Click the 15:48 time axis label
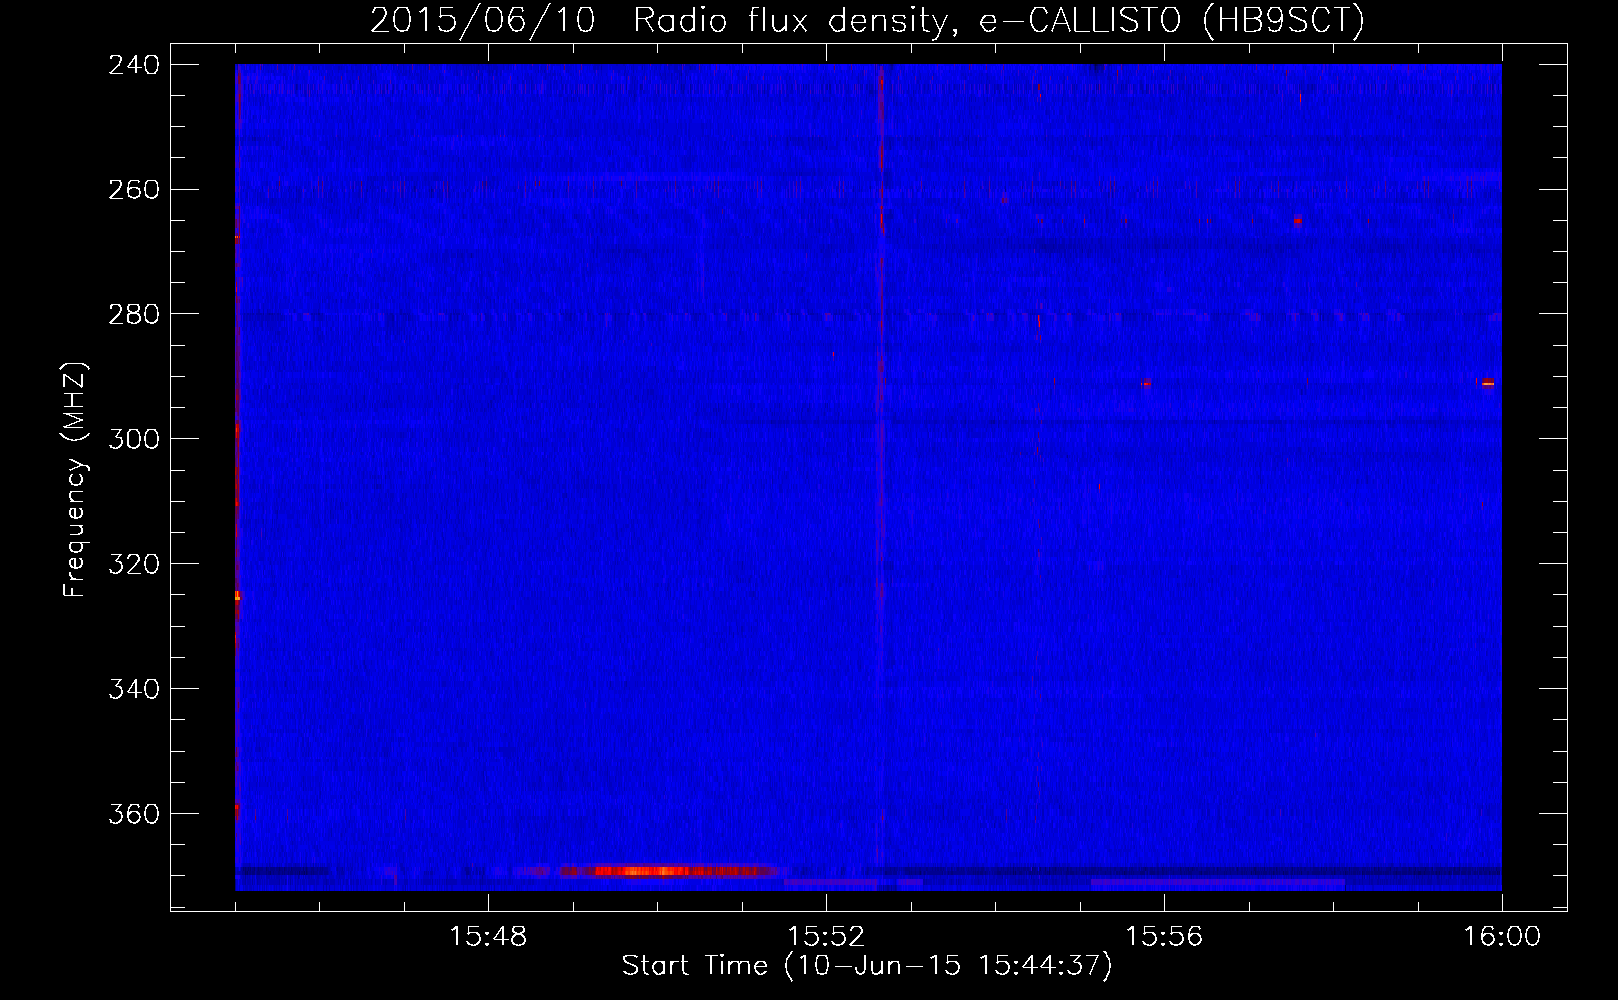This screenshot has height=1000, width=1618. pos(488,937)
